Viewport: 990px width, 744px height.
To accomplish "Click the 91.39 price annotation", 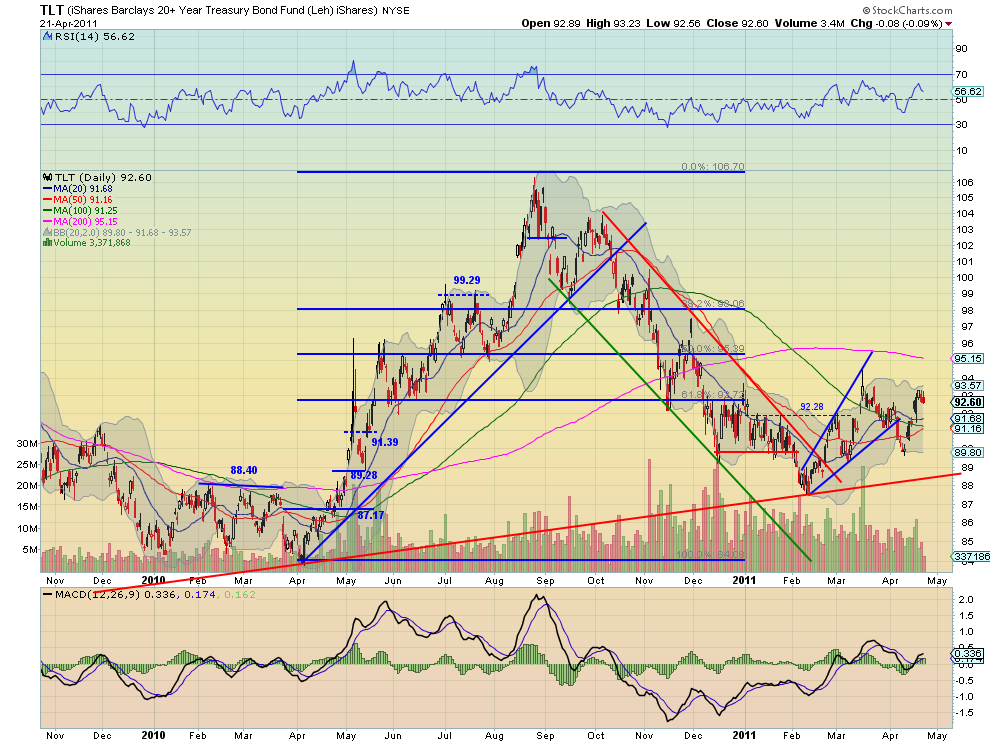I will (385, 442).
